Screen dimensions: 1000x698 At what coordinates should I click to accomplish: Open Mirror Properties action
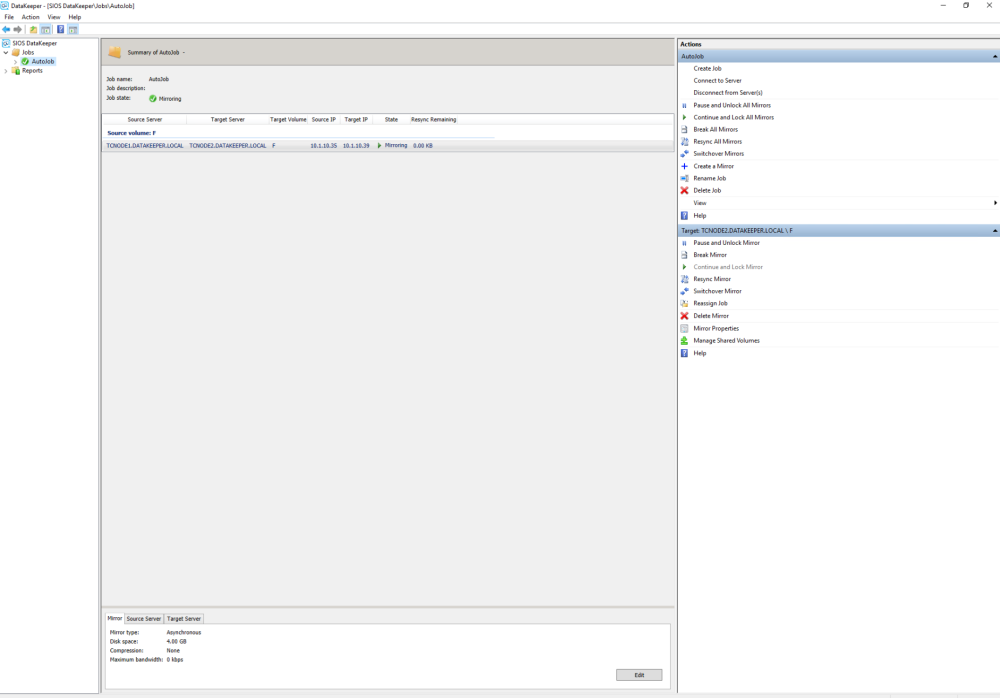pos(716,329)
